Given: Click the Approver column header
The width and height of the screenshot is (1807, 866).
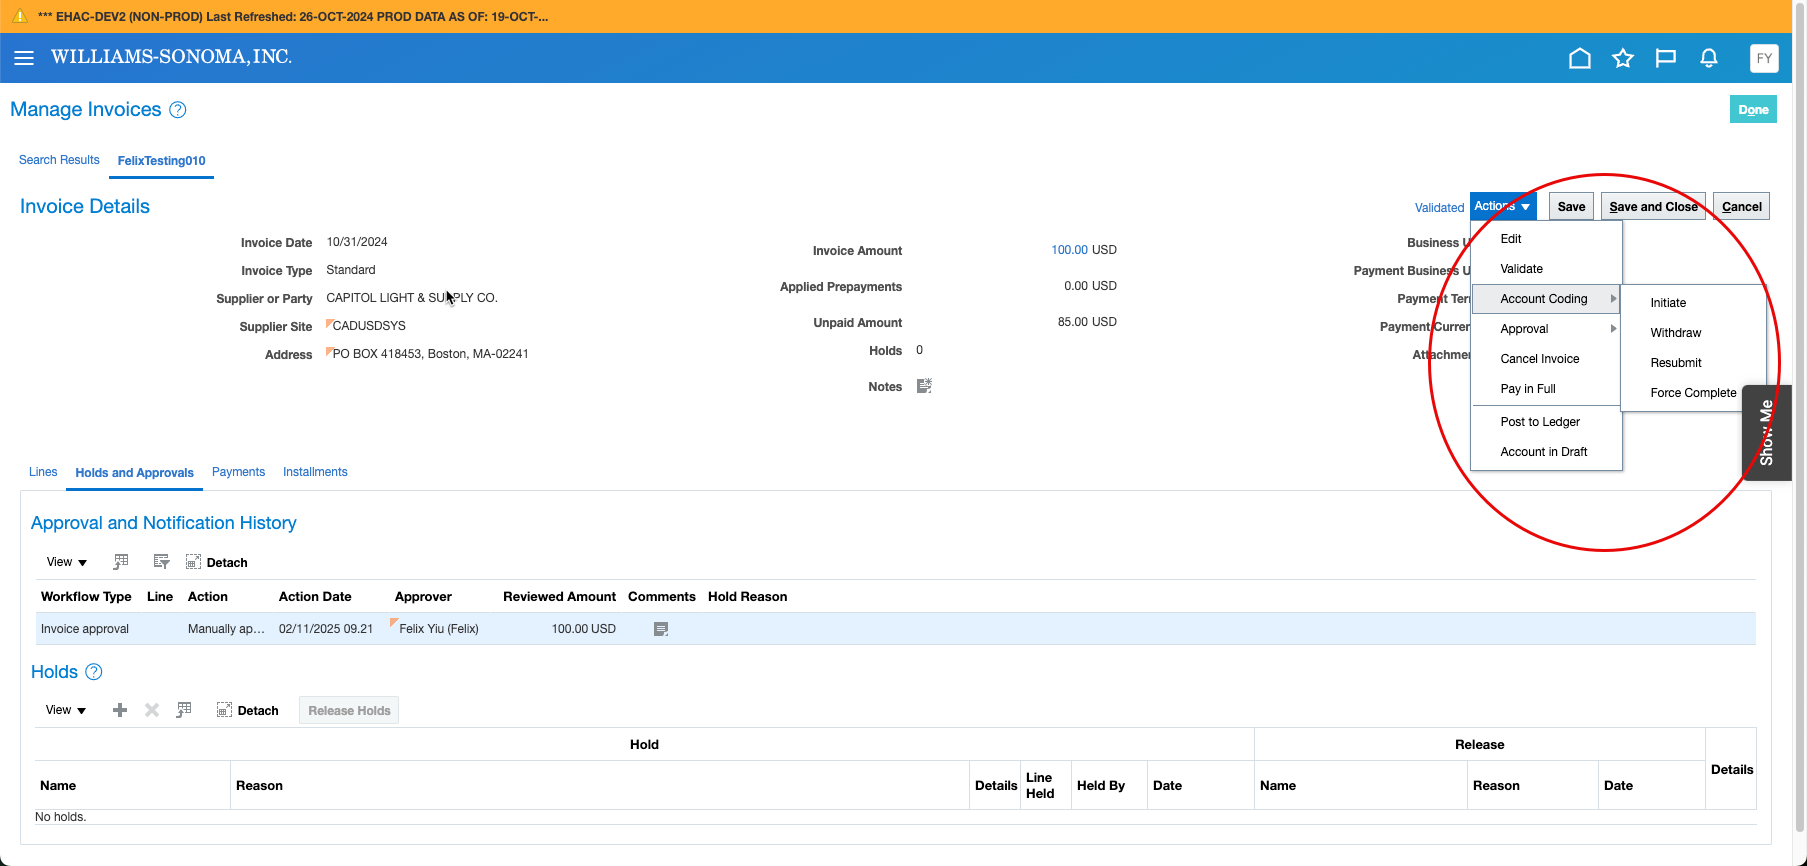Looking at the screenshot, I should click(423, 597).
